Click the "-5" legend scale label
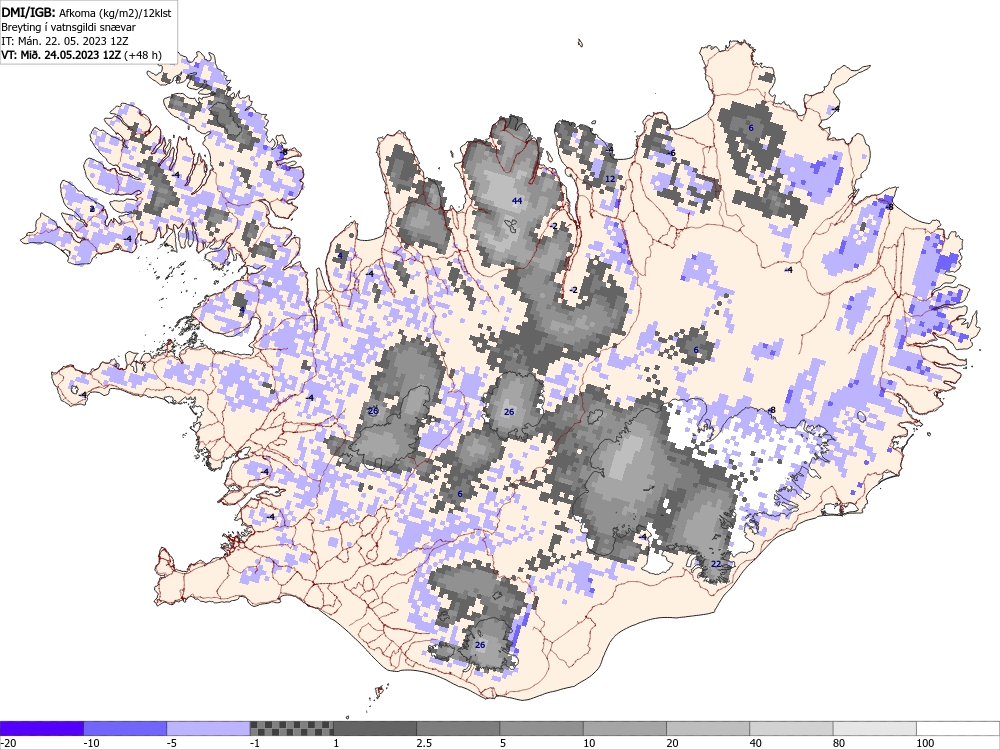Screen dimensions: 1000x750 tap(172, 744)
